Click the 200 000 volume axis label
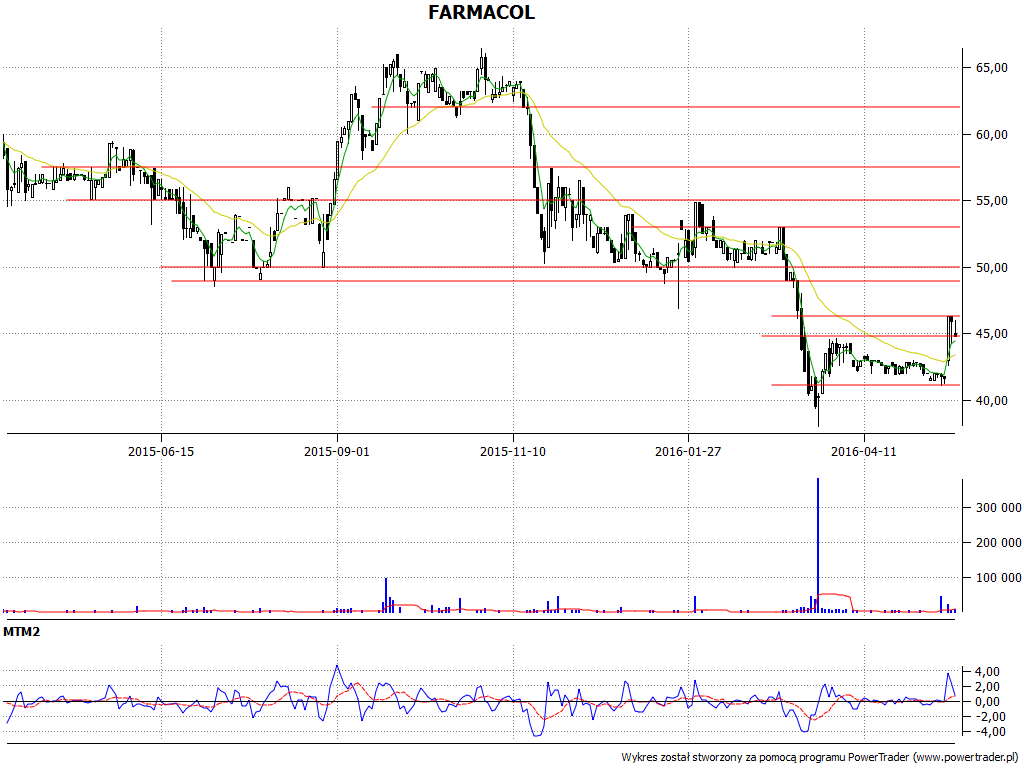Image resolution: width=1024 pixels, height=768 pixels. tap(999, 543)
